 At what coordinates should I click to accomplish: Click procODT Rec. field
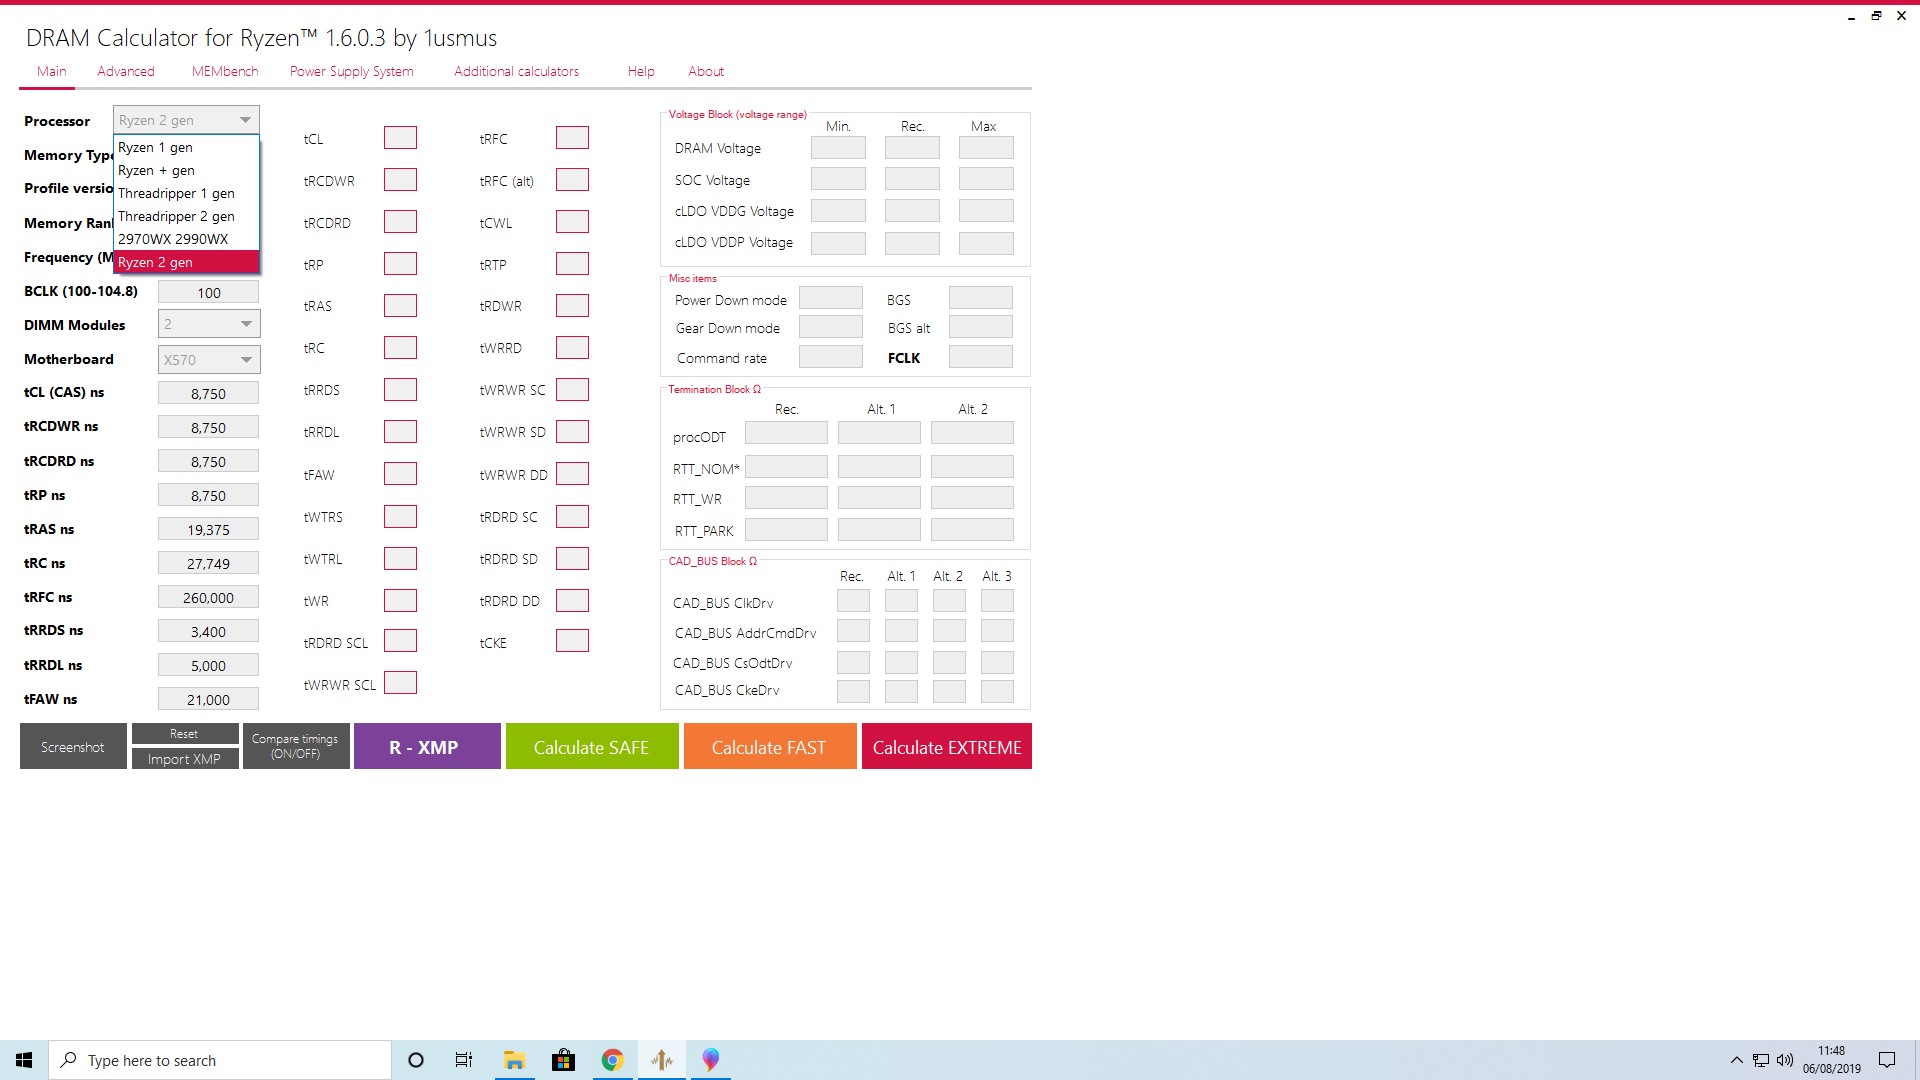pos(786,433)
